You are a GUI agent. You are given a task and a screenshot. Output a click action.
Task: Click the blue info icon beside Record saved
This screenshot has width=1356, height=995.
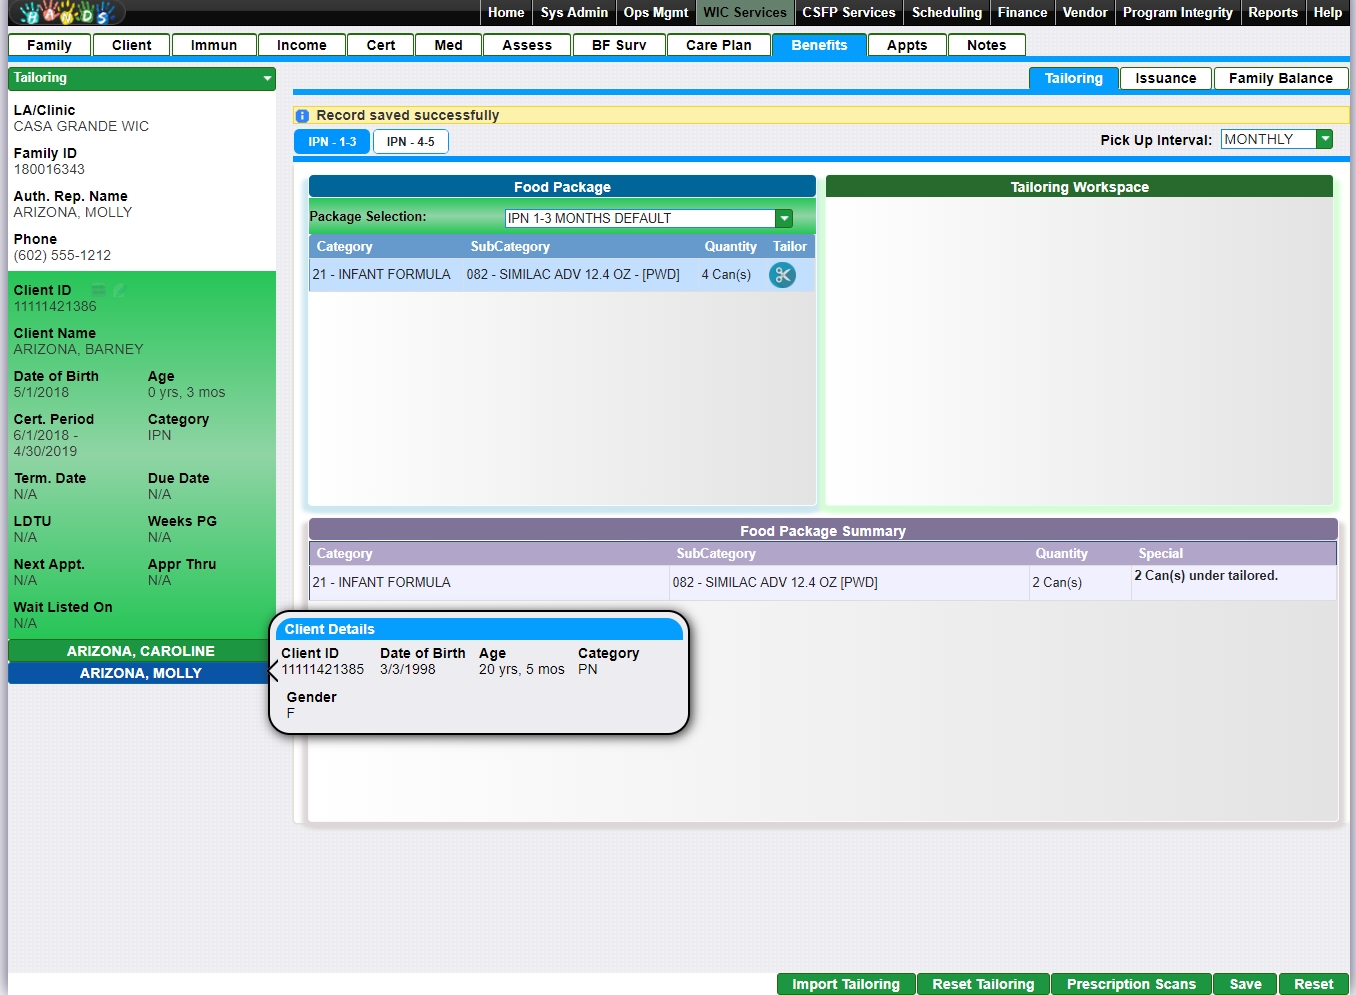click(303, 116)
